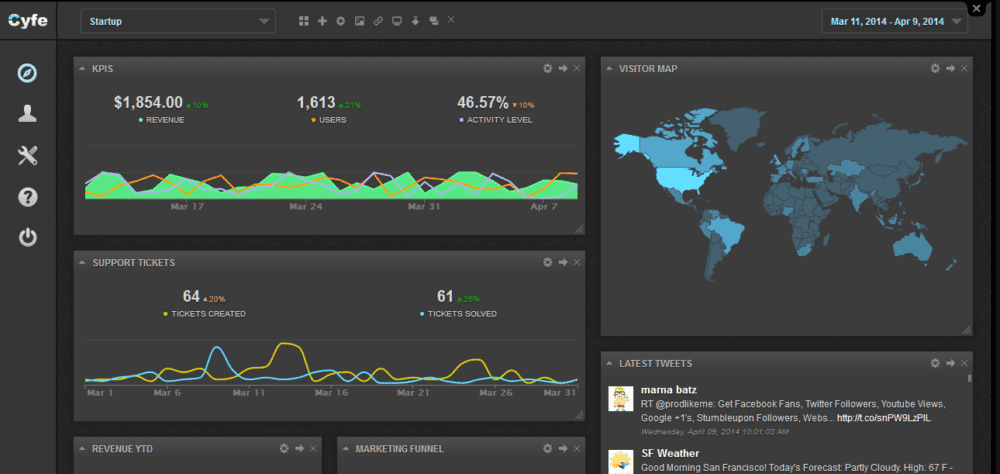Open the compass dashboards icon in sidebar

(28, 73)
